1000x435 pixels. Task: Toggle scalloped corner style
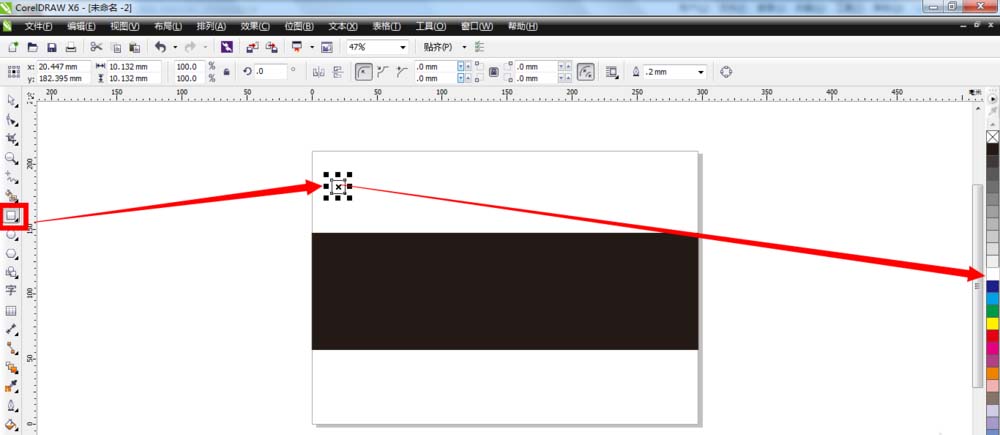pos(383,72)
